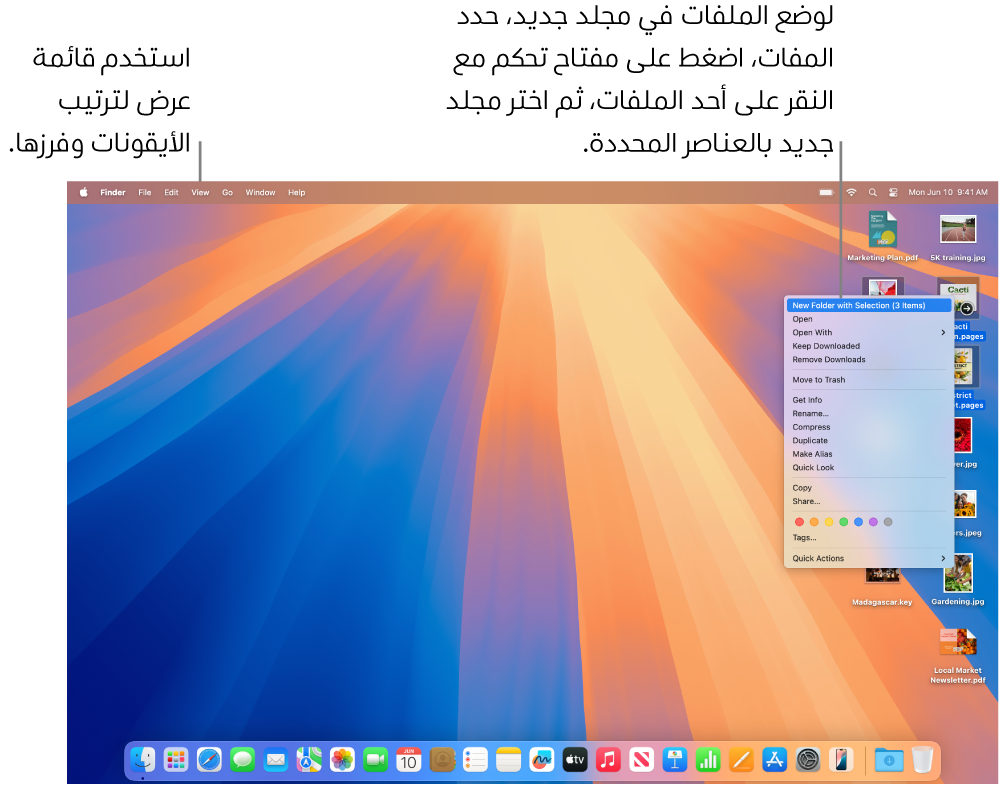This screenshot has width=1000, height=785.
Task: Check the battery status icon
Action: (827, 192)
